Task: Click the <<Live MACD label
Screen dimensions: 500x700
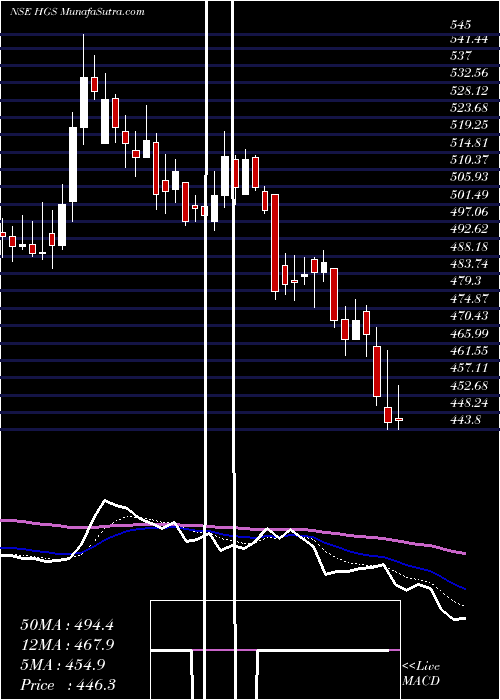Action: pyautogui.click(x=421, y=673)
